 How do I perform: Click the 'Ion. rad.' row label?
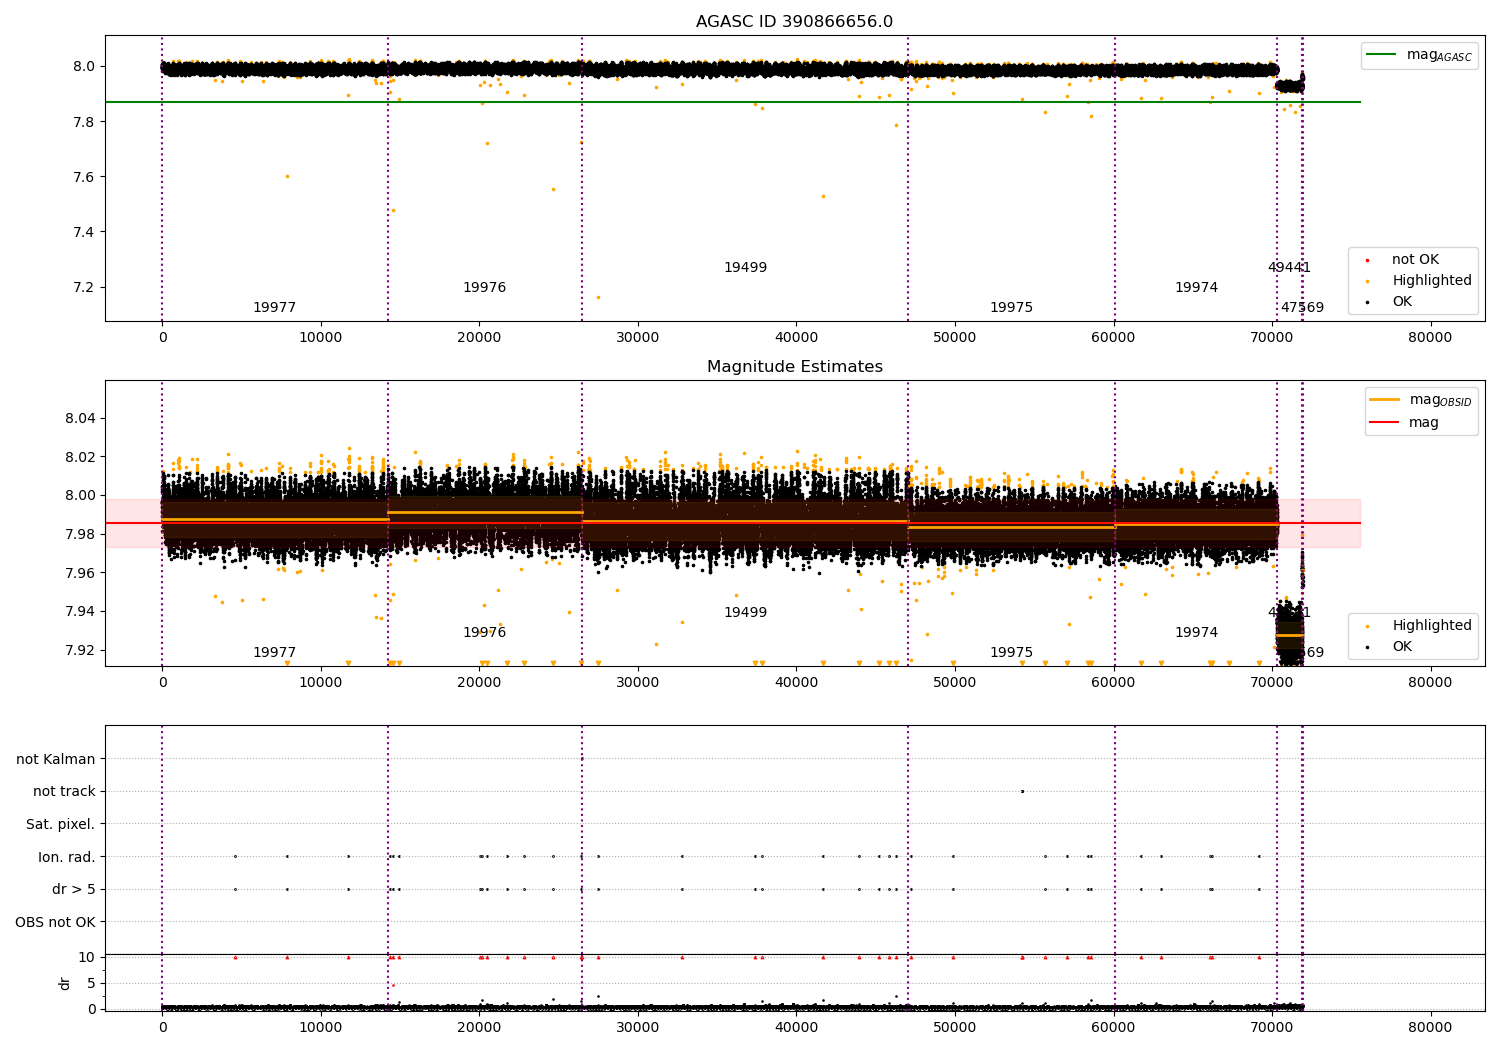click(67, 857)
